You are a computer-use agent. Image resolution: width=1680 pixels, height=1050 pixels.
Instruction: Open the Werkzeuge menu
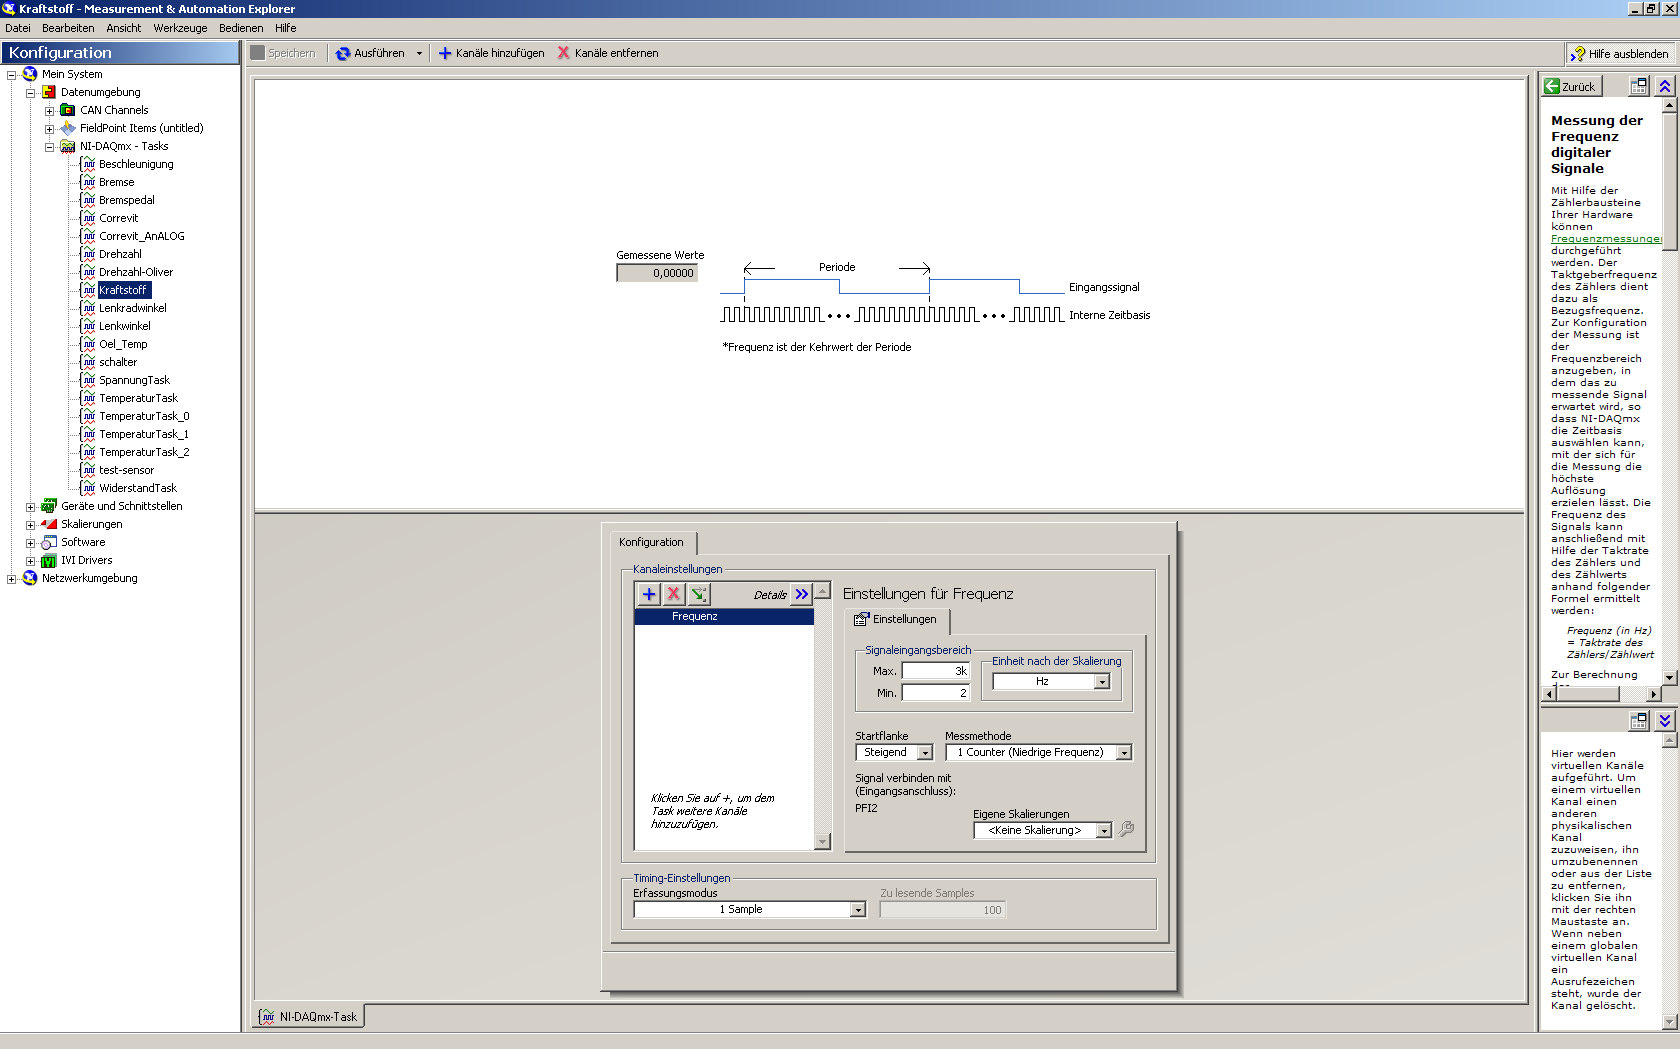tap(180, 28)
